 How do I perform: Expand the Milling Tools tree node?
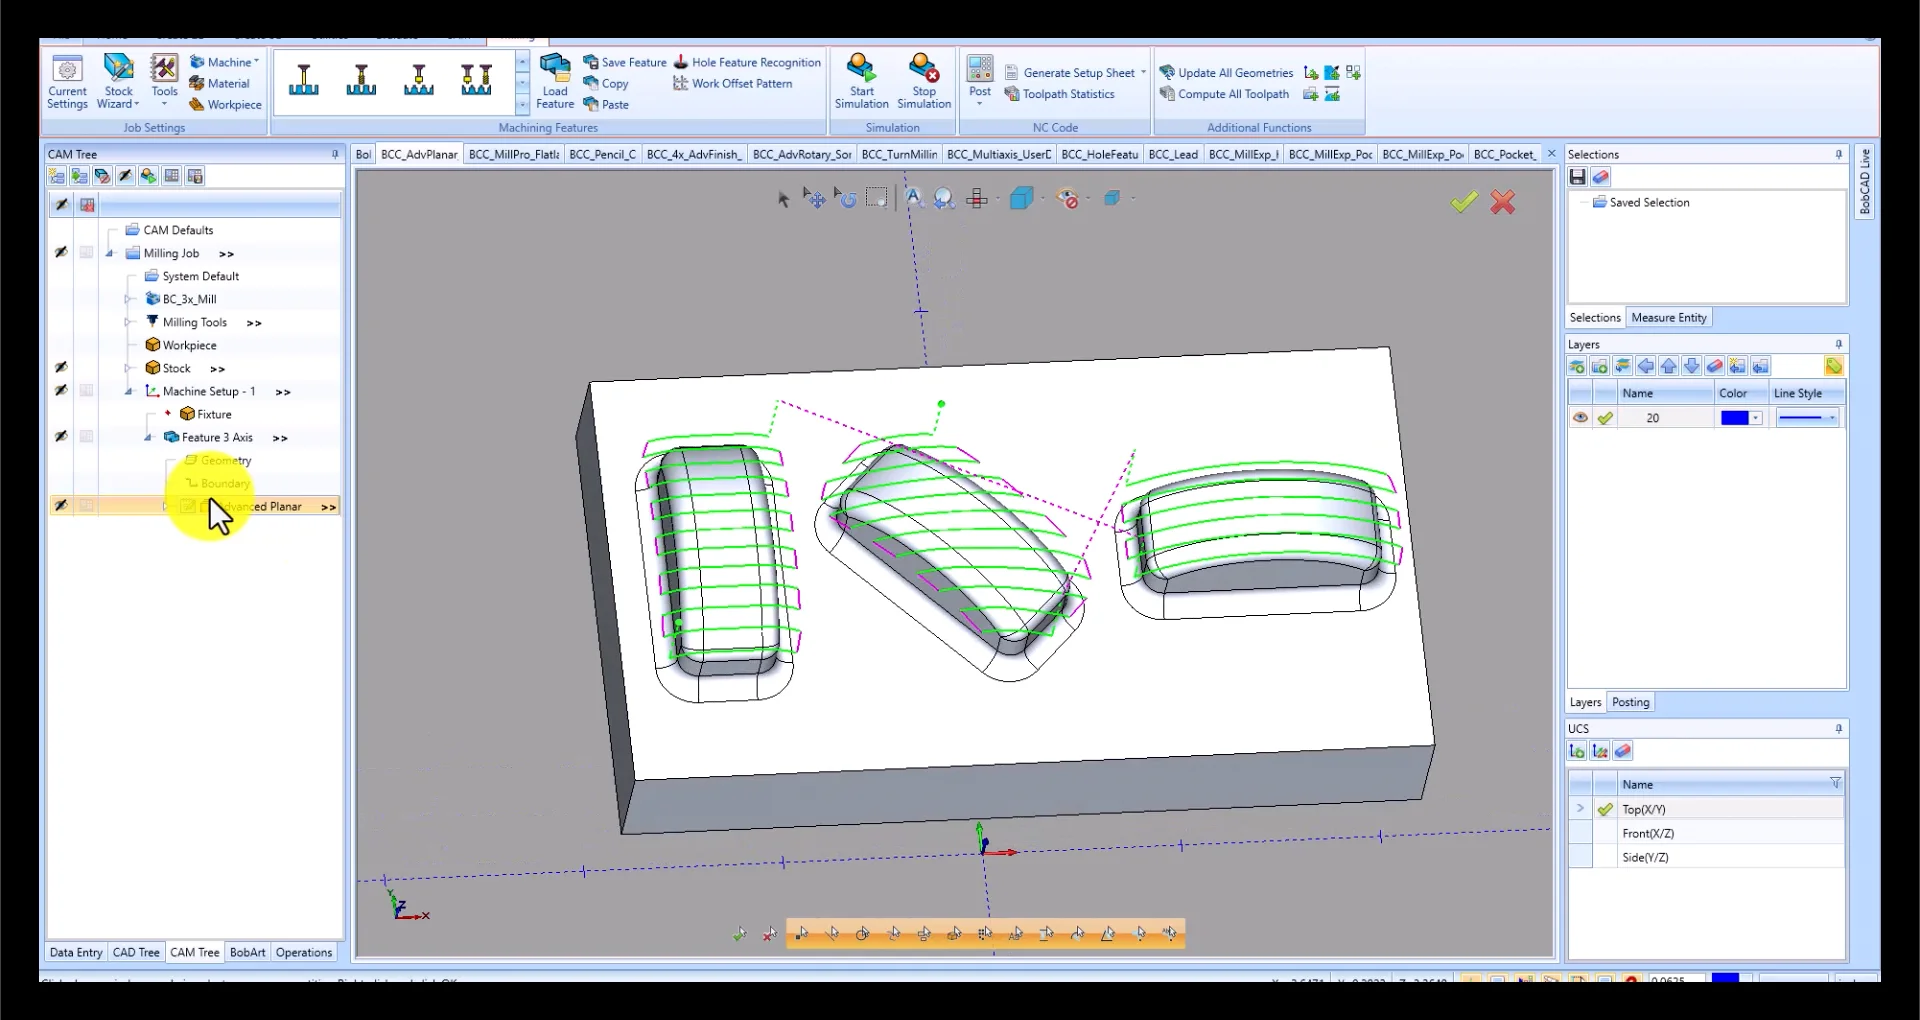[128, 322]
